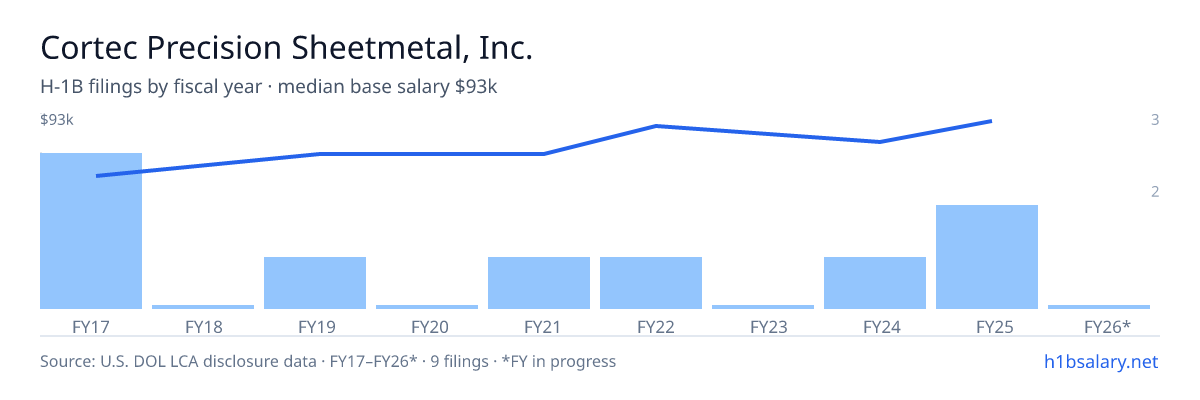Viewport: 1200px width, 400px height.
Task: Select the FY19 bar in chart
Action: coord(315,283)
